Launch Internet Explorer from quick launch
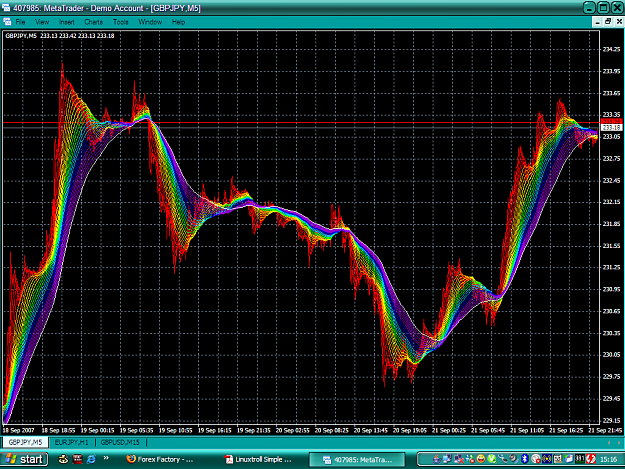 point(91,459)
